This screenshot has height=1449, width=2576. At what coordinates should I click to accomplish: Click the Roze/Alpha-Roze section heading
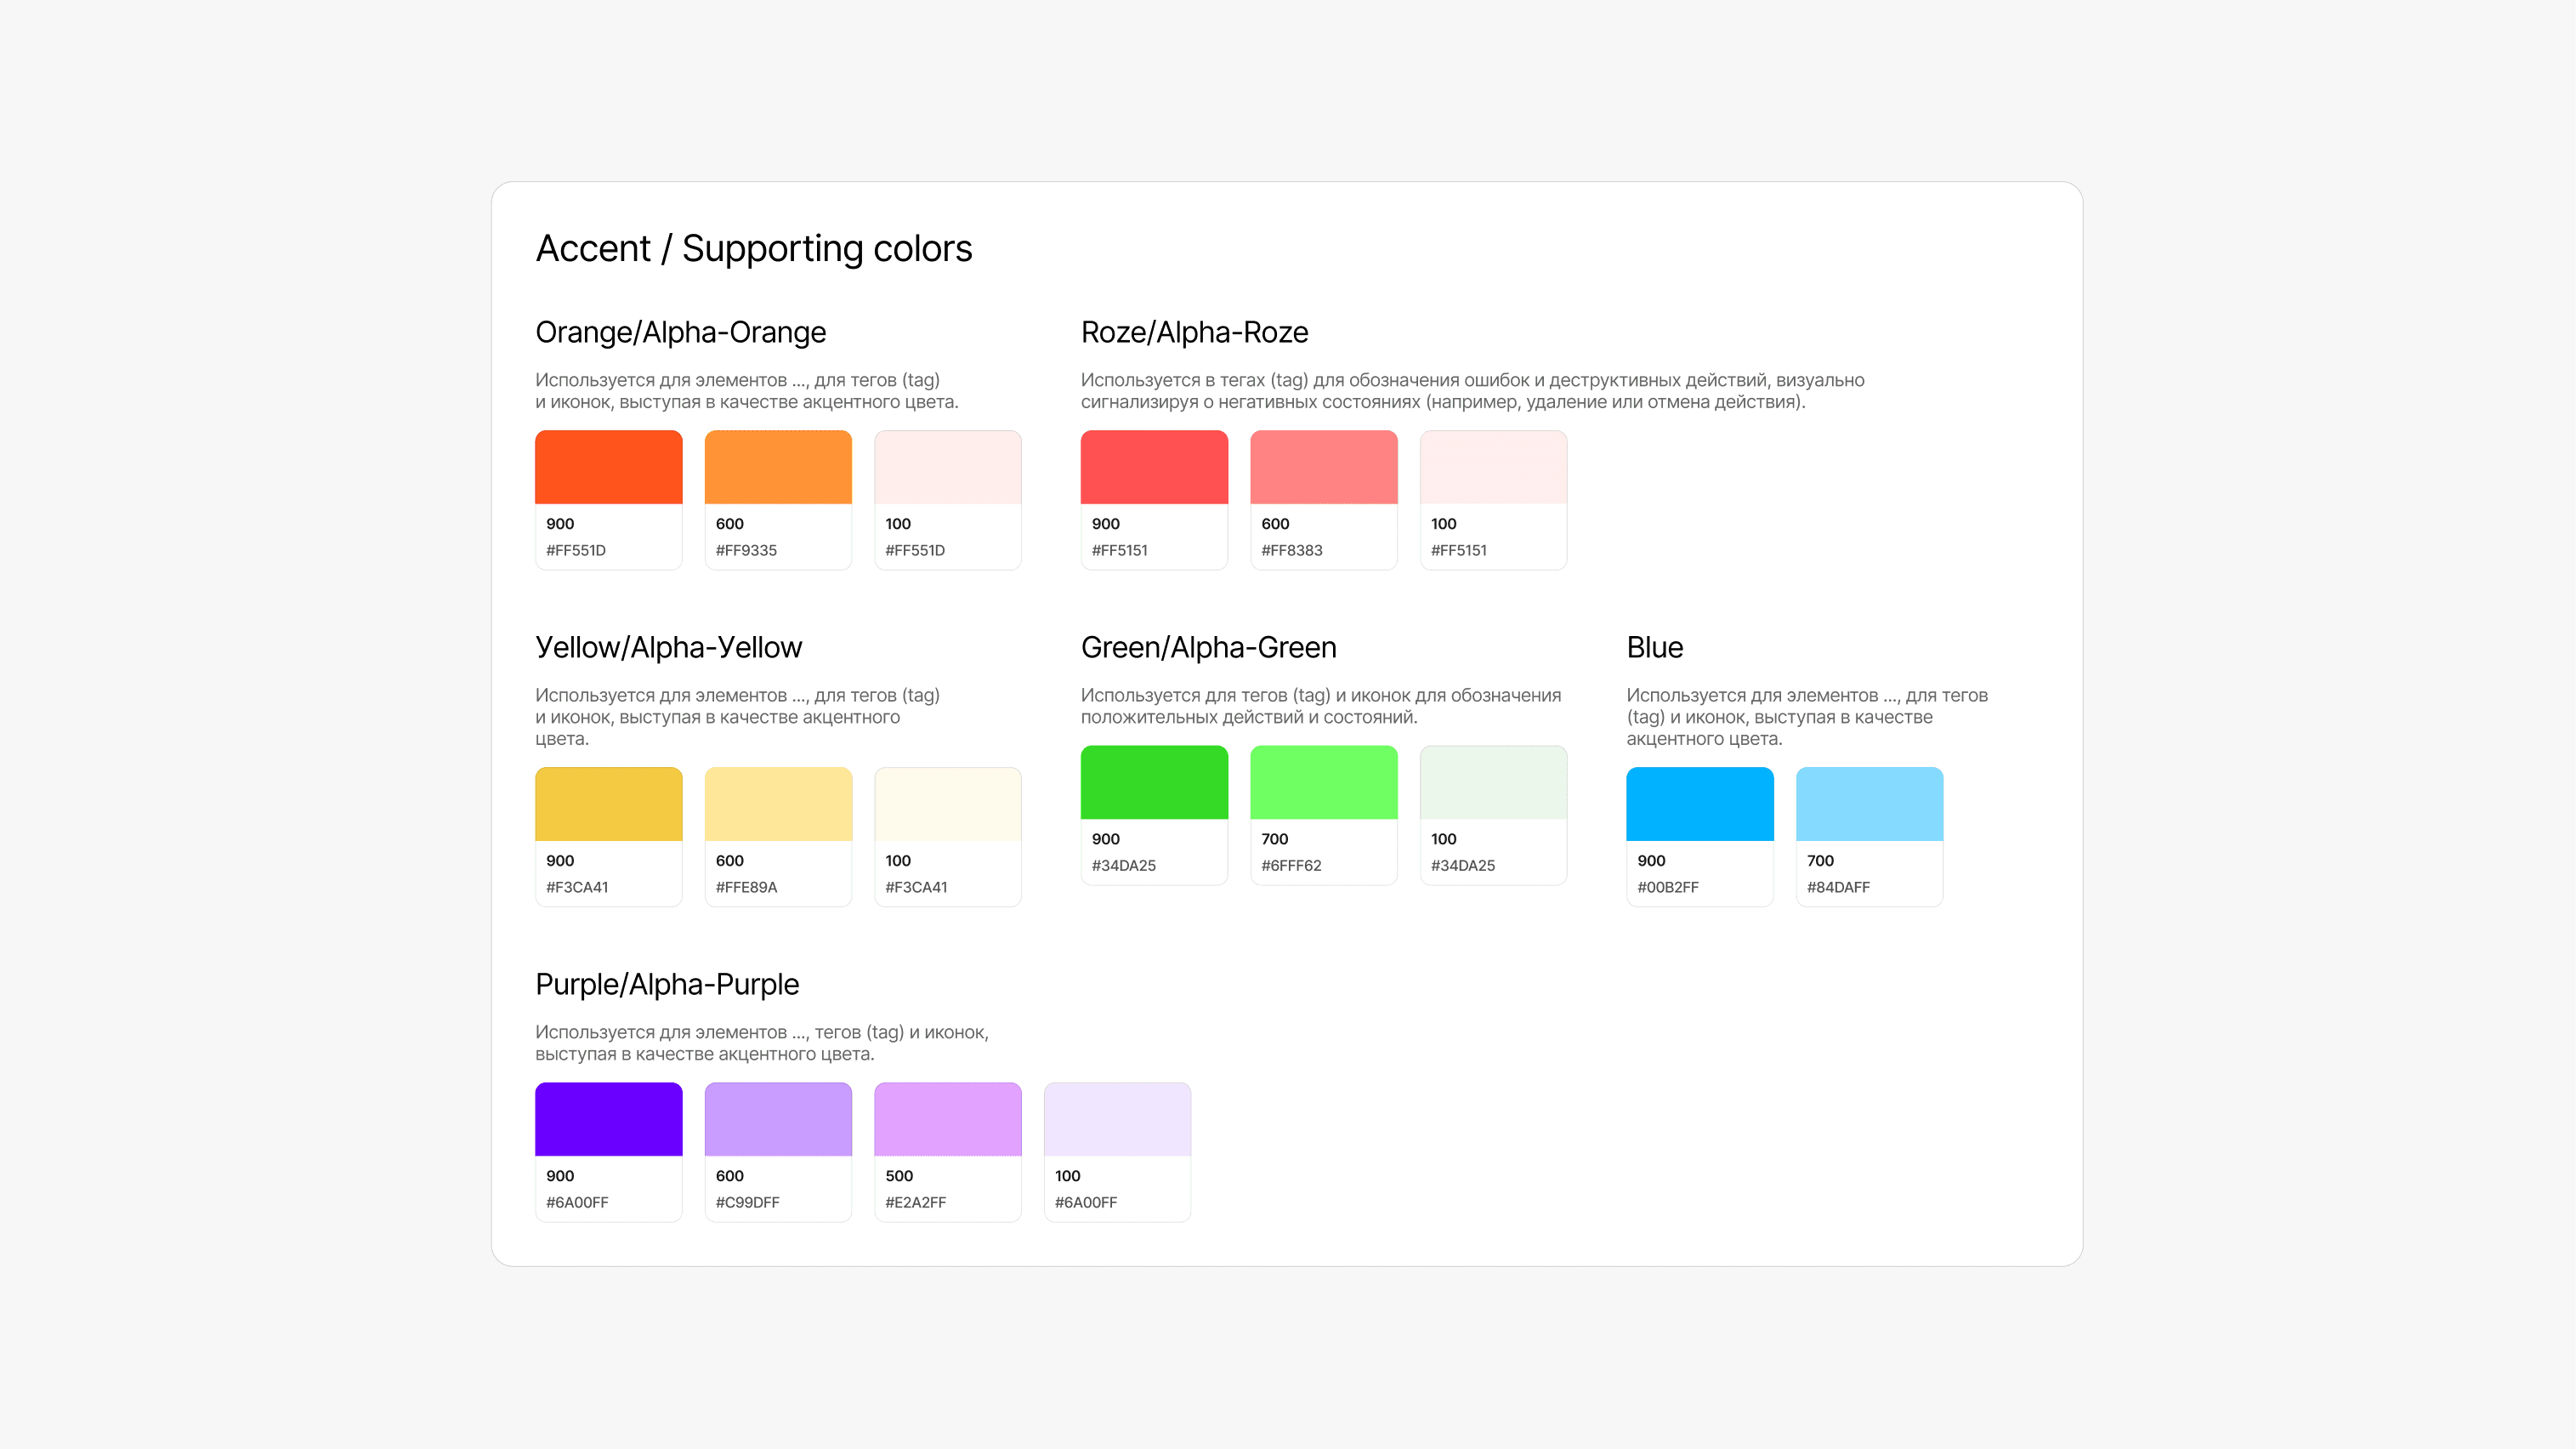[x=1194, y=332]
